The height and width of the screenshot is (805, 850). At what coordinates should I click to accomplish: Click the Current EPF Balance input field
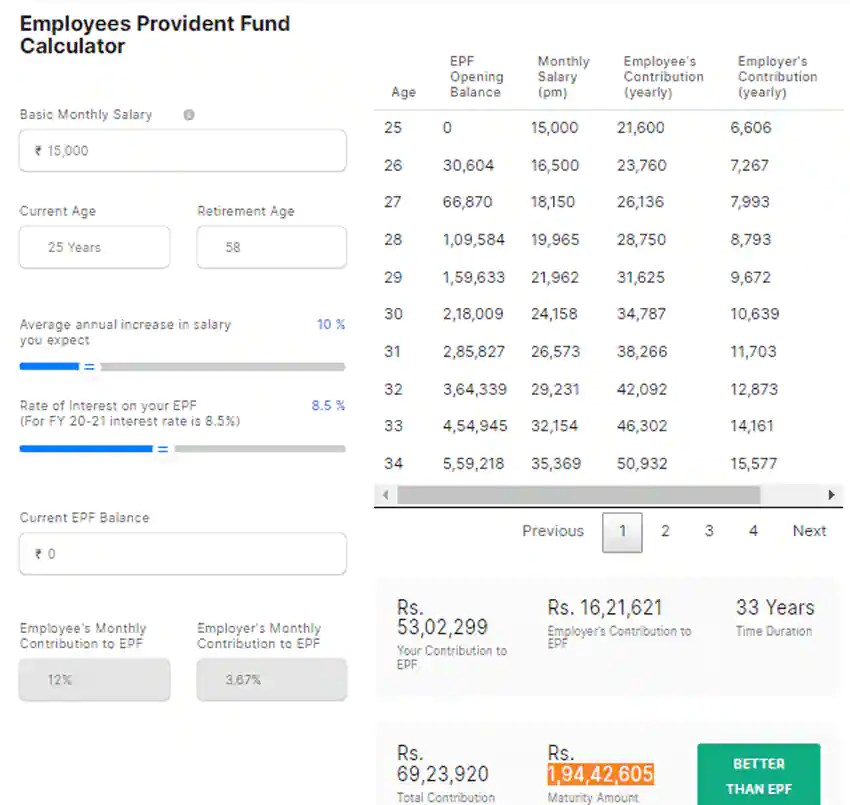(182, 553)
